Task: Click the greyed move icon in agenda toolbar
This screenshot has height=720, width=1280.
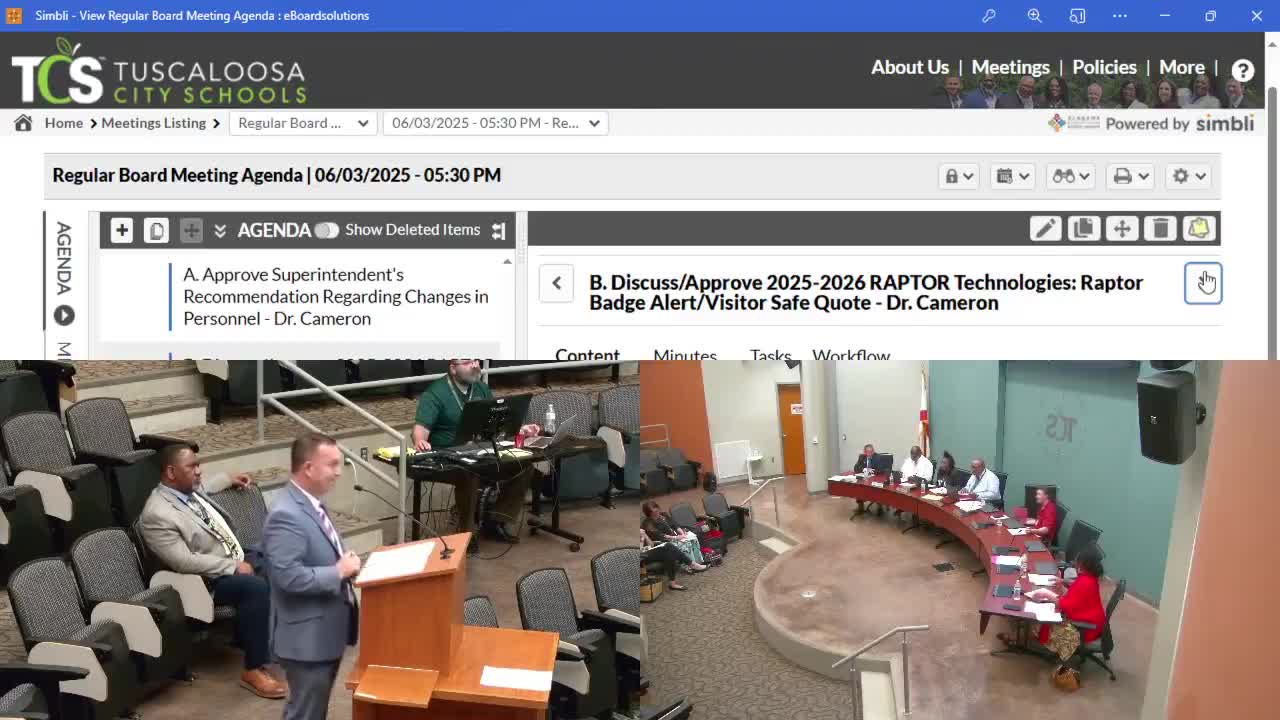Action: pos(191,230)
